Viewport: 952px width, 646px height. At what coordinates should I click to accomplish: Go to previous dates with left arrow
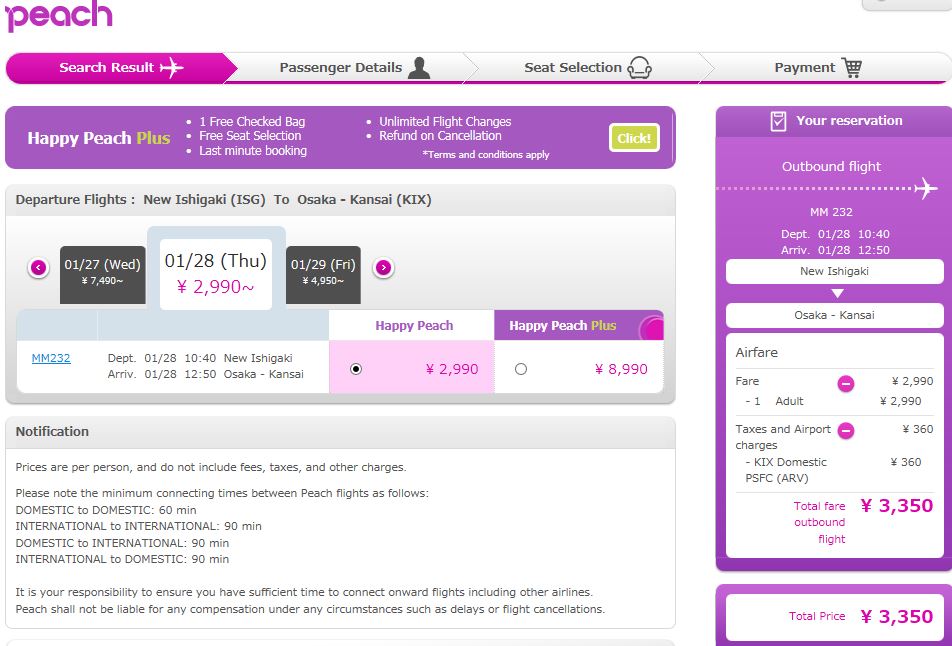coord(38,267)
